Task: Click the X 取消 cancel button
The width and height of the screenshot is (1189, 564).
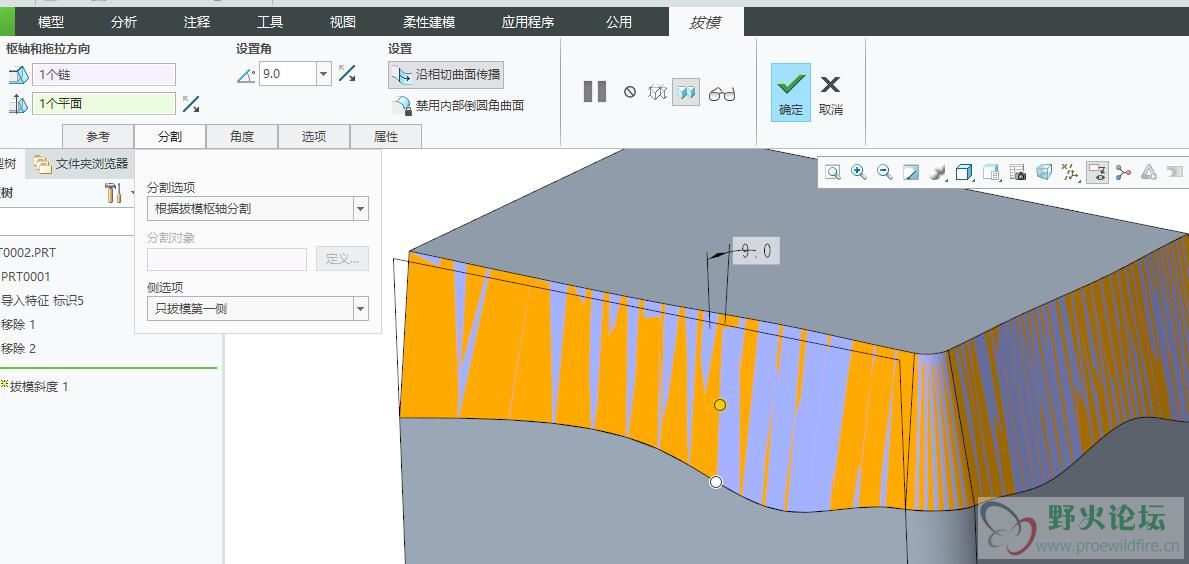Action: (x=831, y=94)
